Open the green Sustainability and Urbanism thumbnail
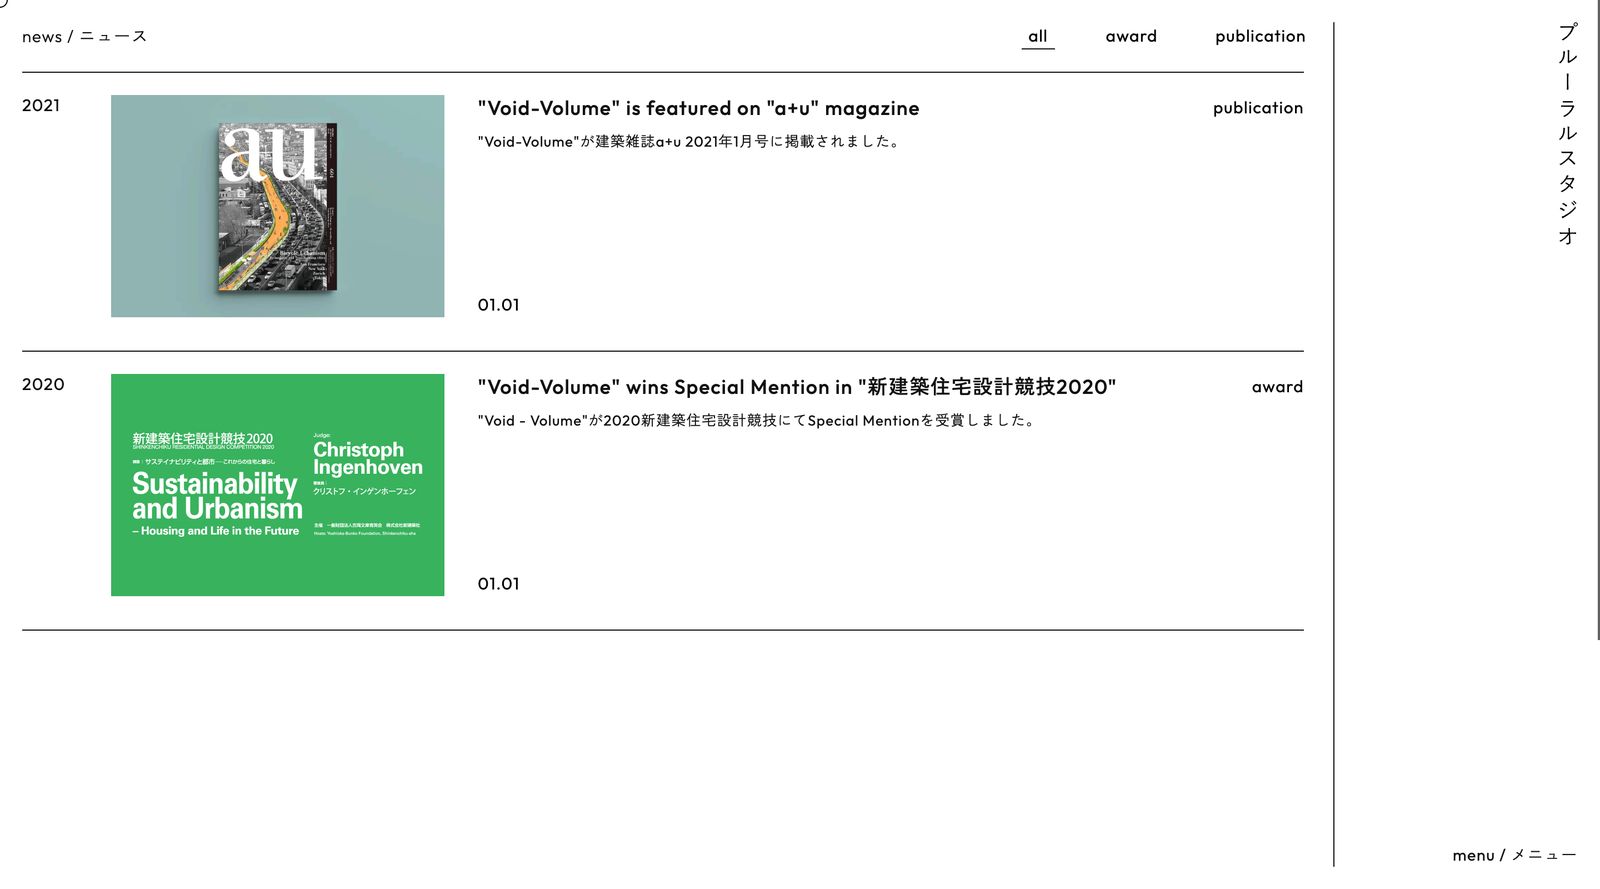The width and height of the screenshot is (1600, 889). click(277, 485)
